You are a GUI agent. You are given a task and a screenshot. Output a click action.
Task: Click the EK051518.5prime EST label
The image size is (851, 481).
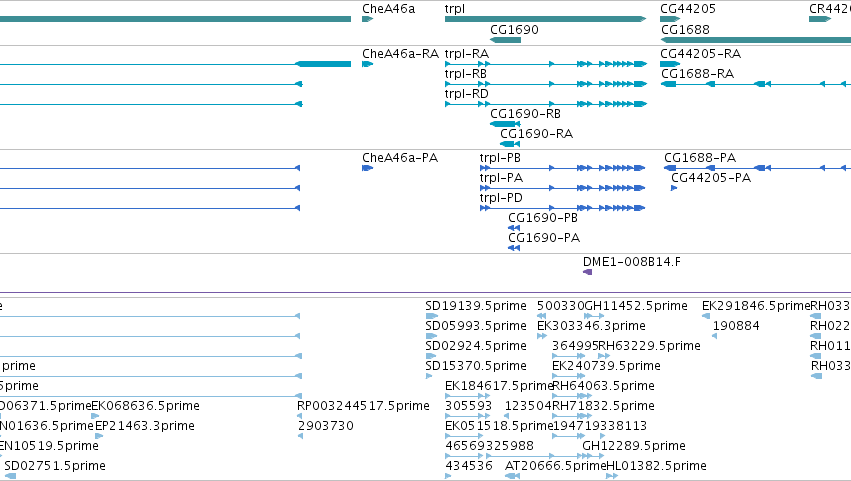pos(498,427)
